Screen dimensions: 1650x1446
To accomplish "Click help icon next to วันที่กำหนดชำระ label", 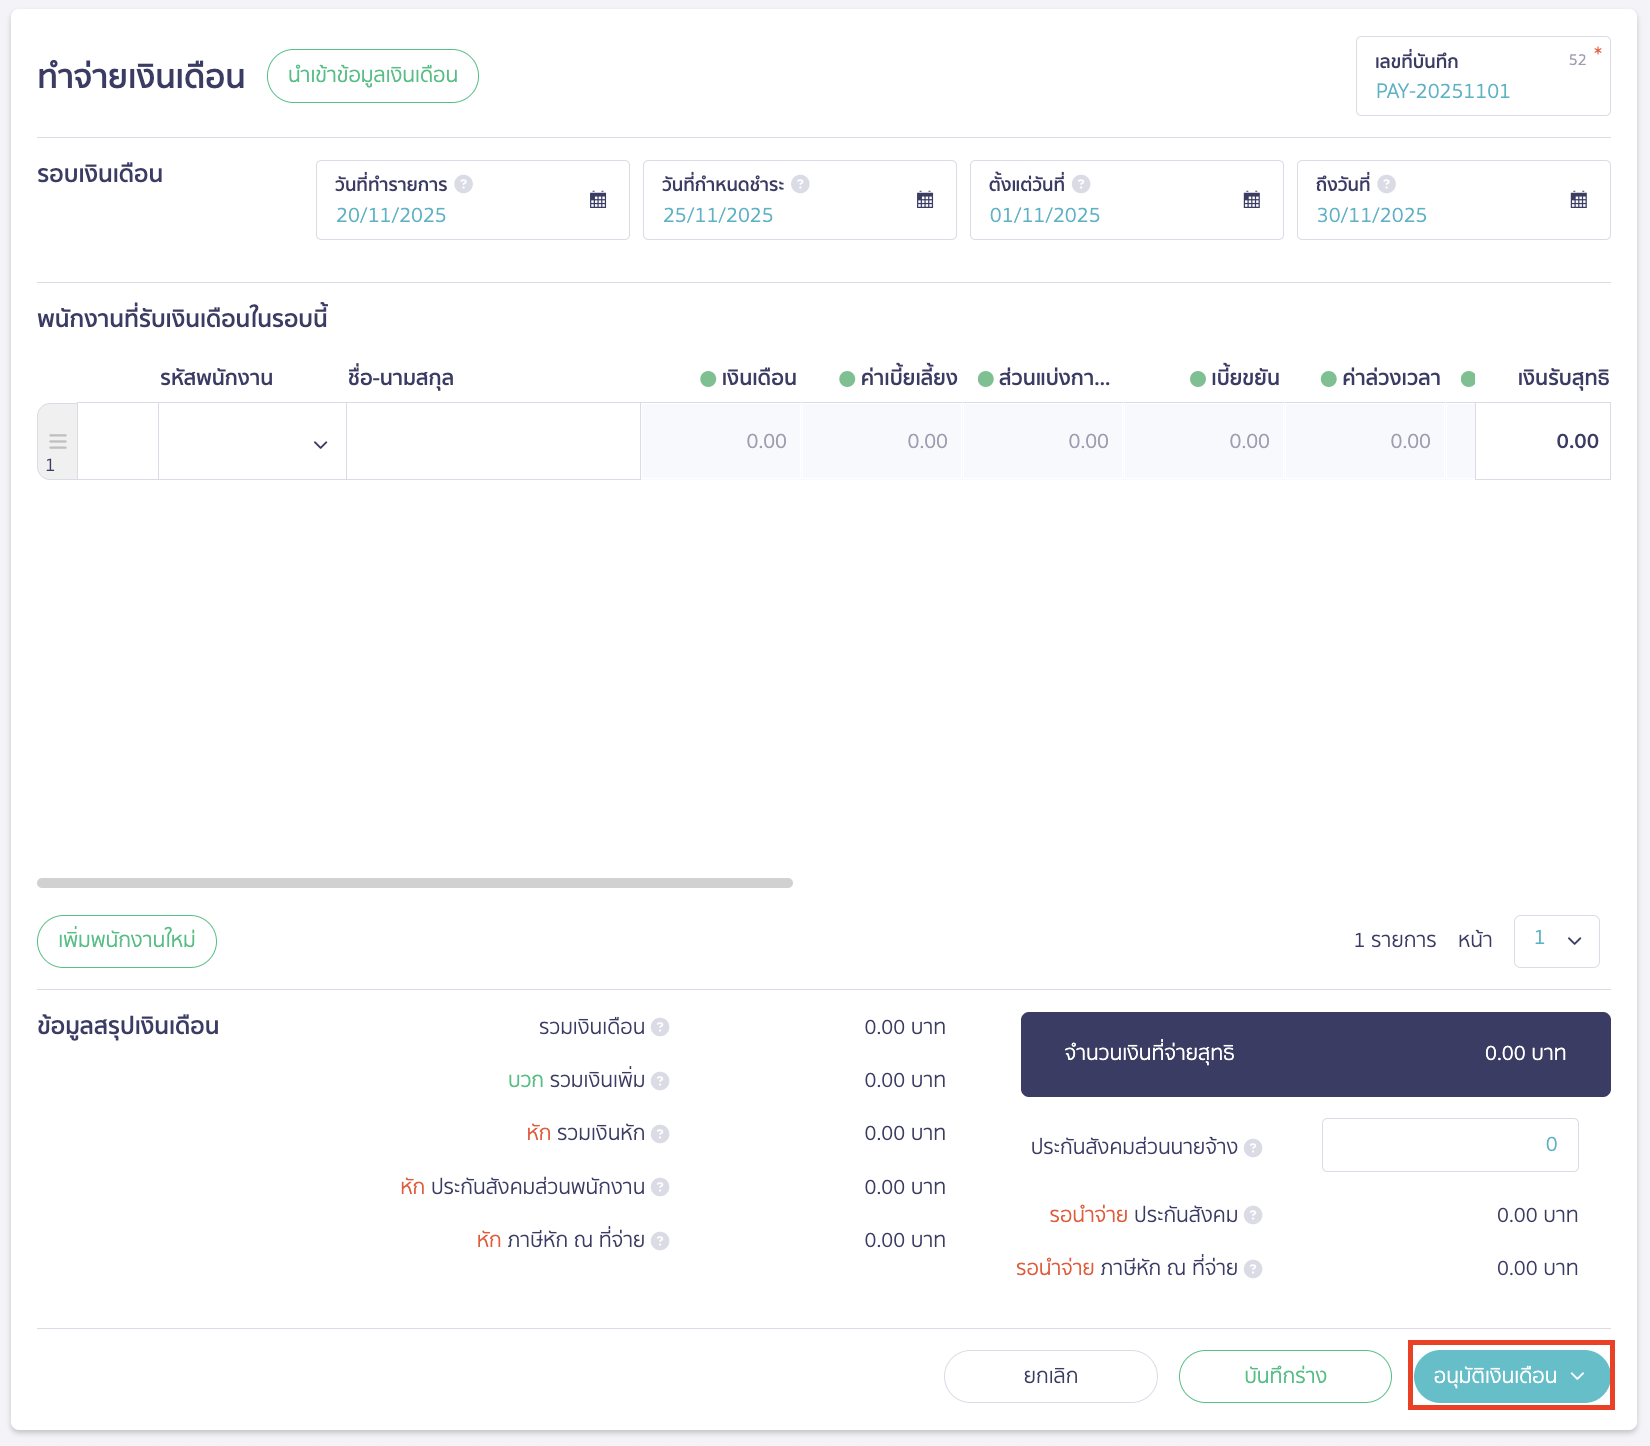I will coord(800,184).
